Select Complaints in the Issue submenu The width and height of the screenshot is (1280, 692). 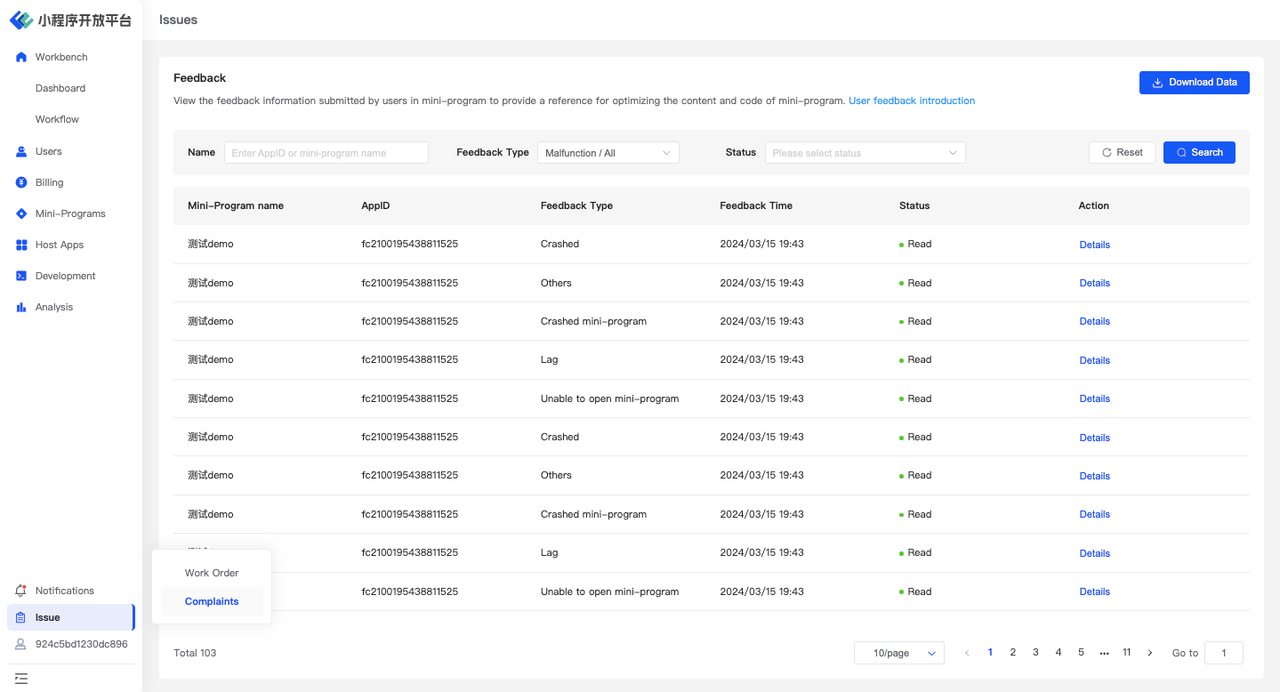(x=211, y=602)
